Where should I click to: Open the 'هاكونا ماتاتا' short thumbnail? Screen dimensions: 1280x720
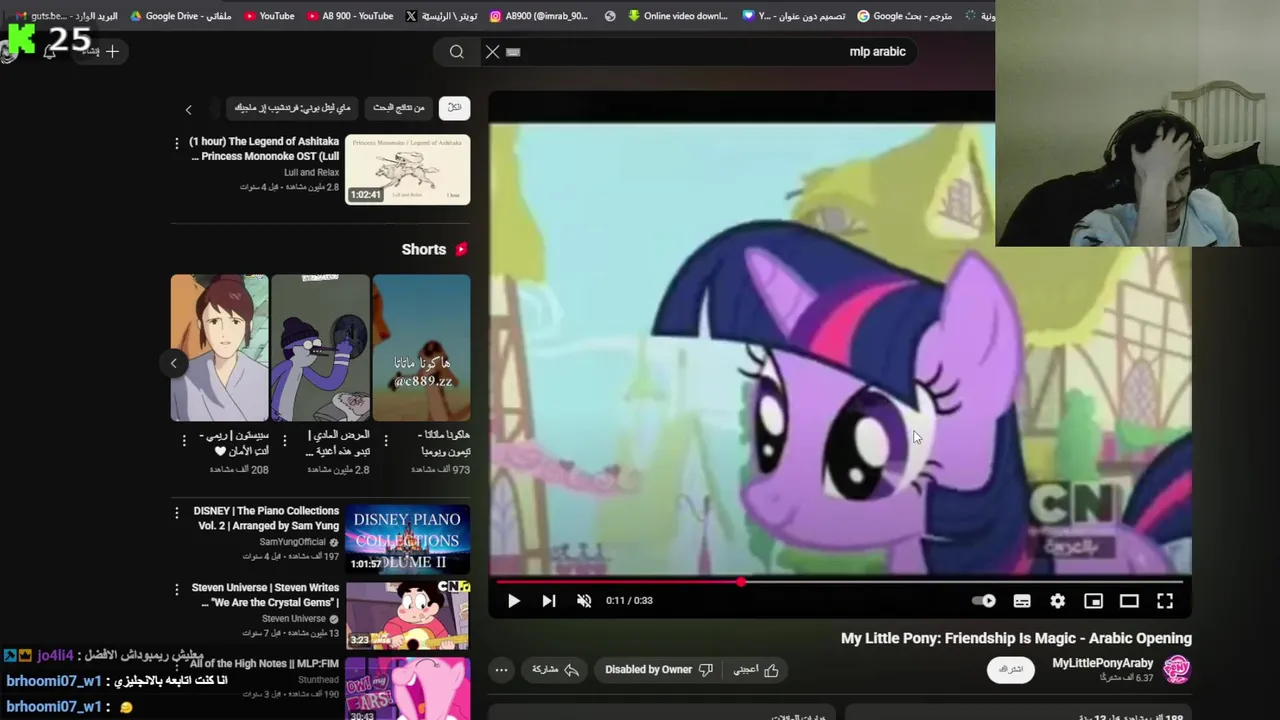pos(421,348)
